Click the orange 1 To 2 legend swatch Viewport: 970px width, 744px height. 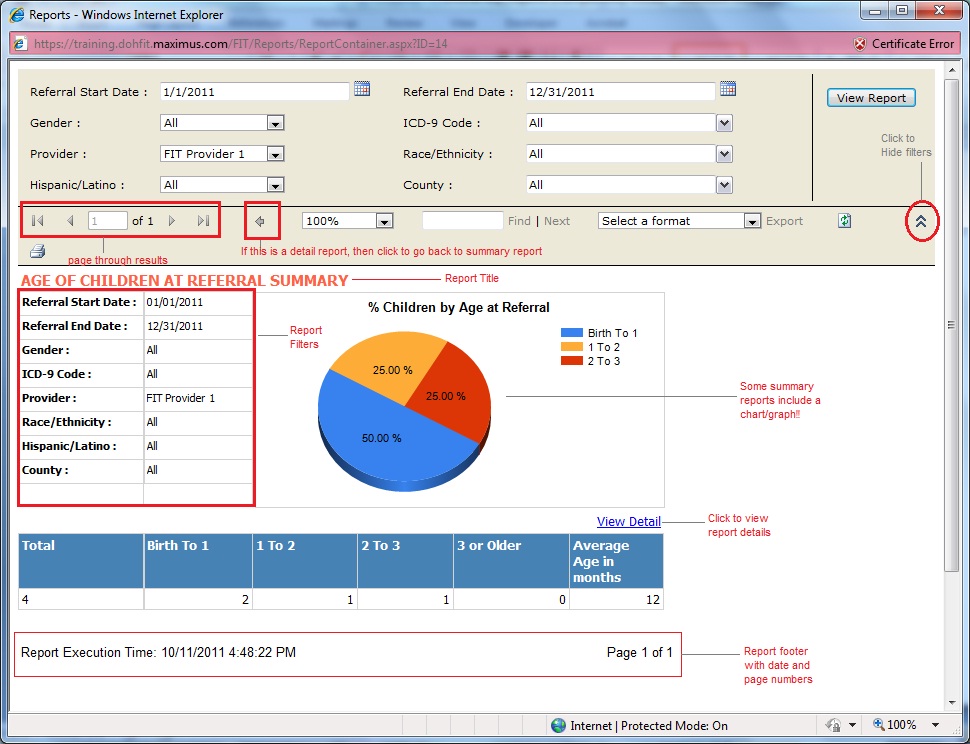pyautogui.click(x=572, y=347)
